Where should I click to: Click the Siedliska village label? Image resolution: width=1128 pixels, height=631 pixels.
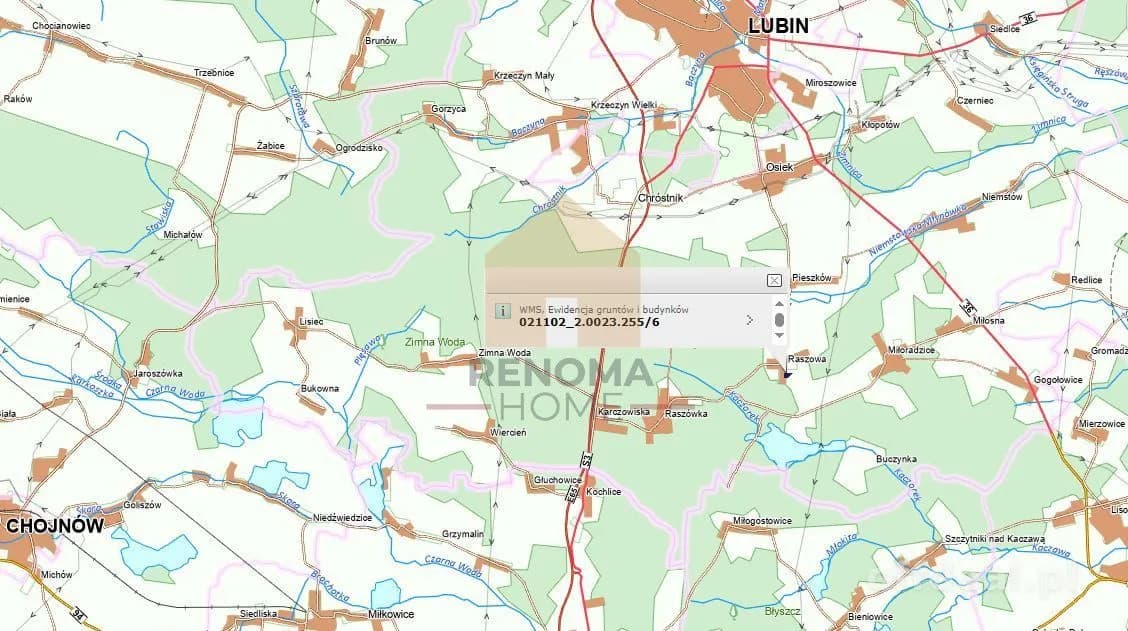coord(258,614)
